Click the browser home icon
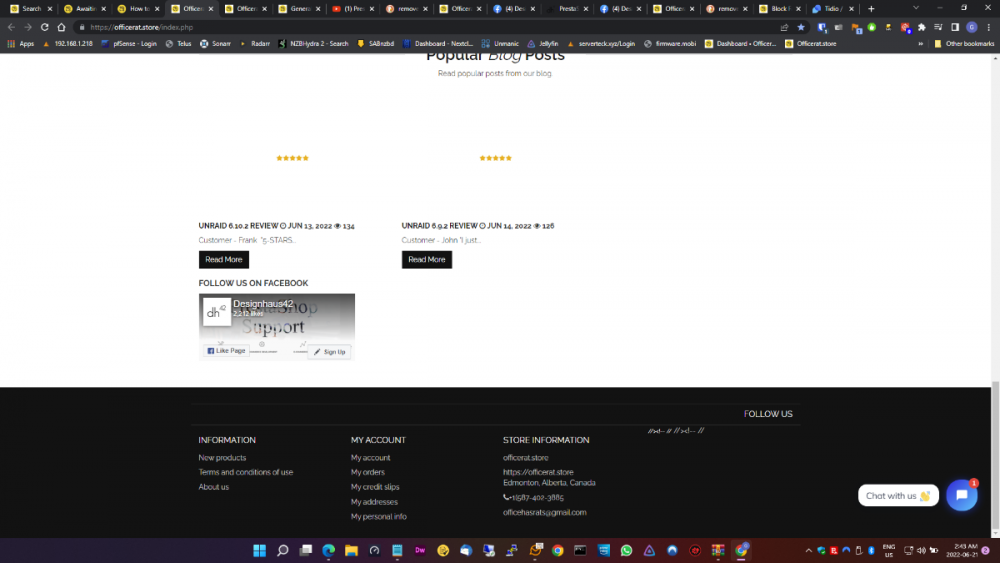This screenshot has height=563, width=1000. tap(62, 27)
